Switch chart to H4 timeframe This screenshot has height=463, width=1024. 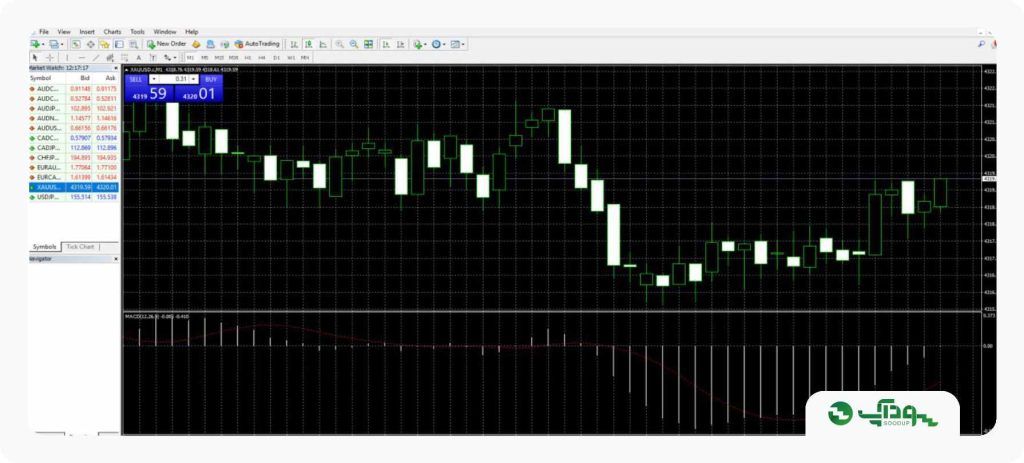262,57
